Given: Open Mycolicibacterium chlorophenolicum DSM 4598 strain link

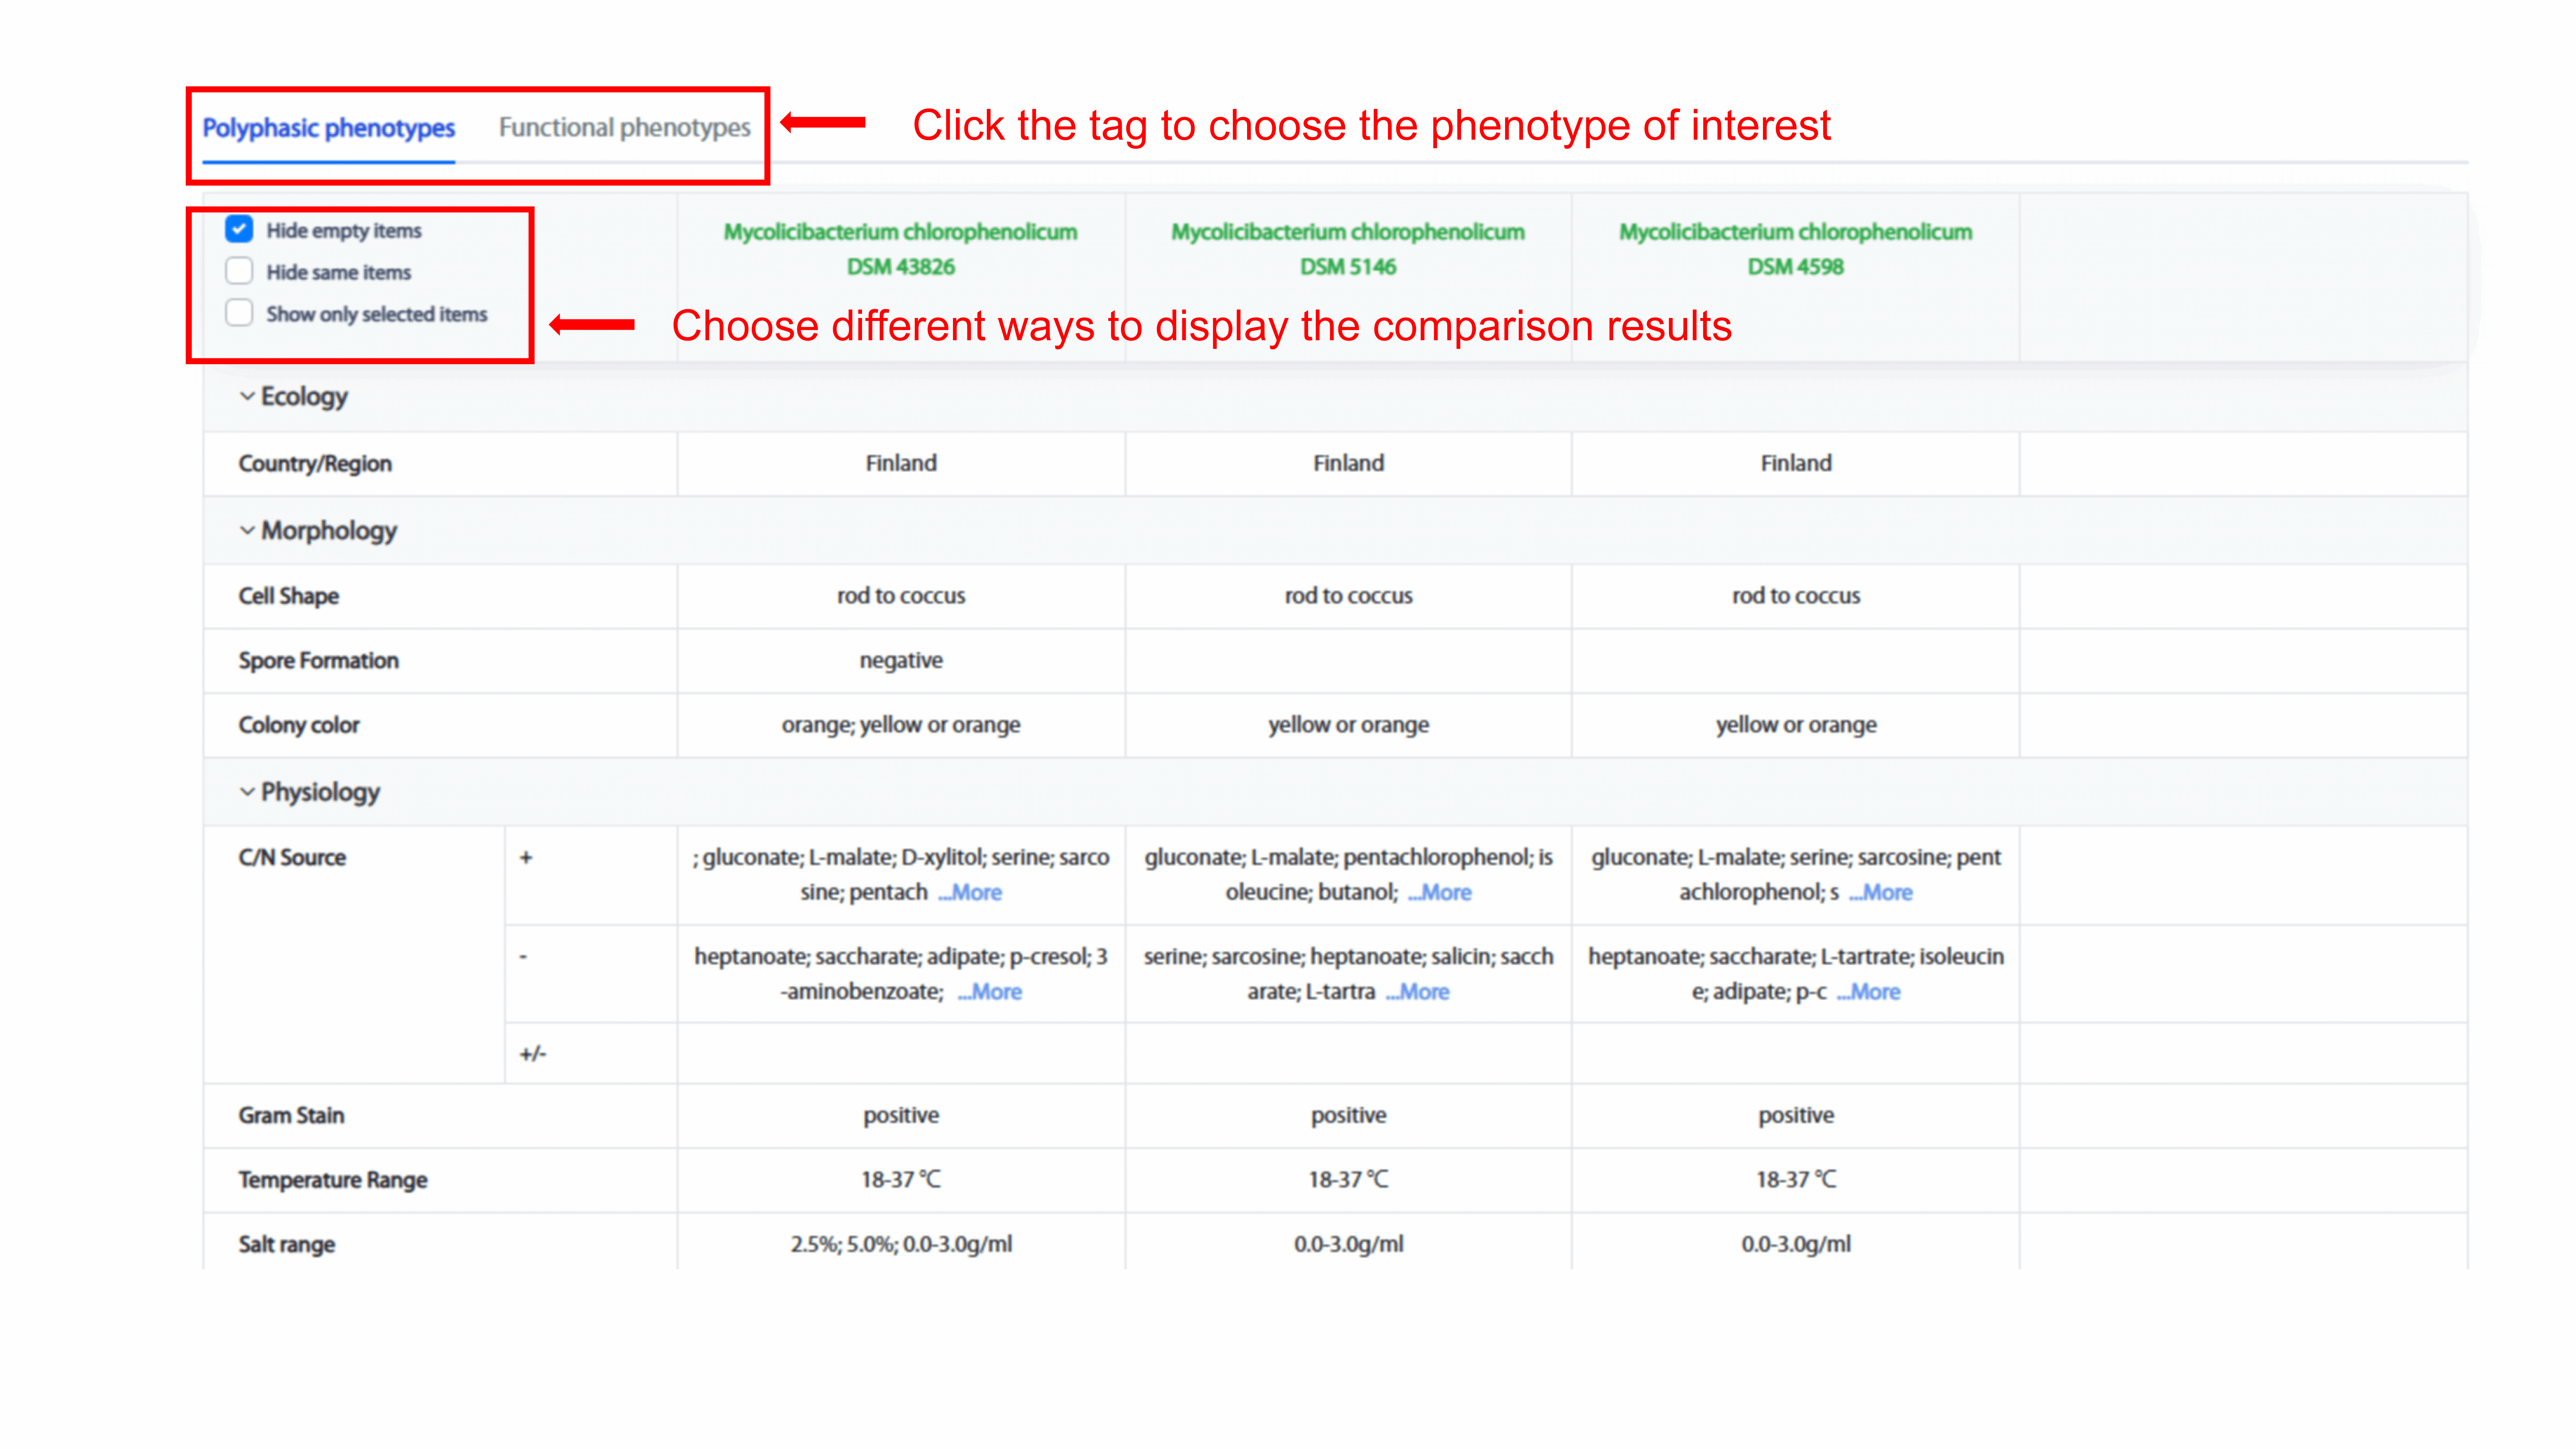Looking at the screenshot, I should tap(1796, 249).
